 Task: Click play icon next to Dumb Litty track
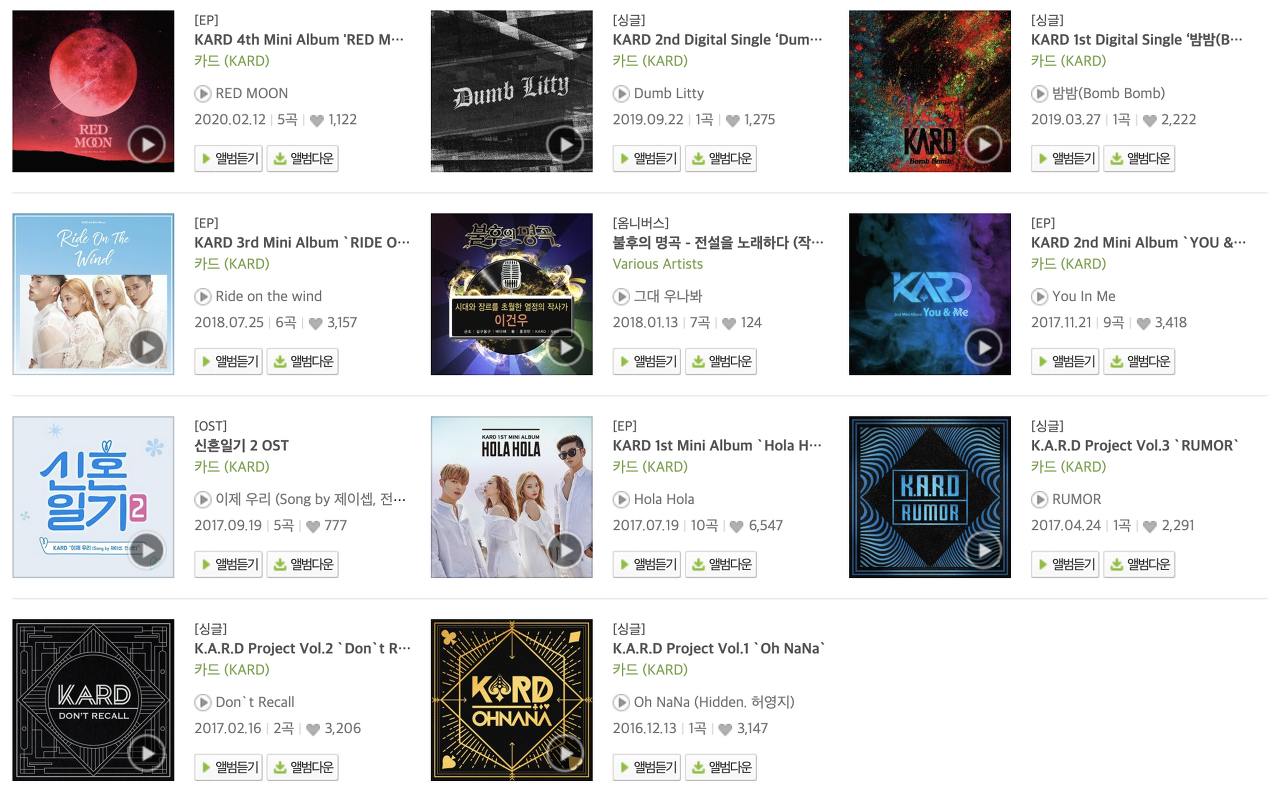click(621, 93)
